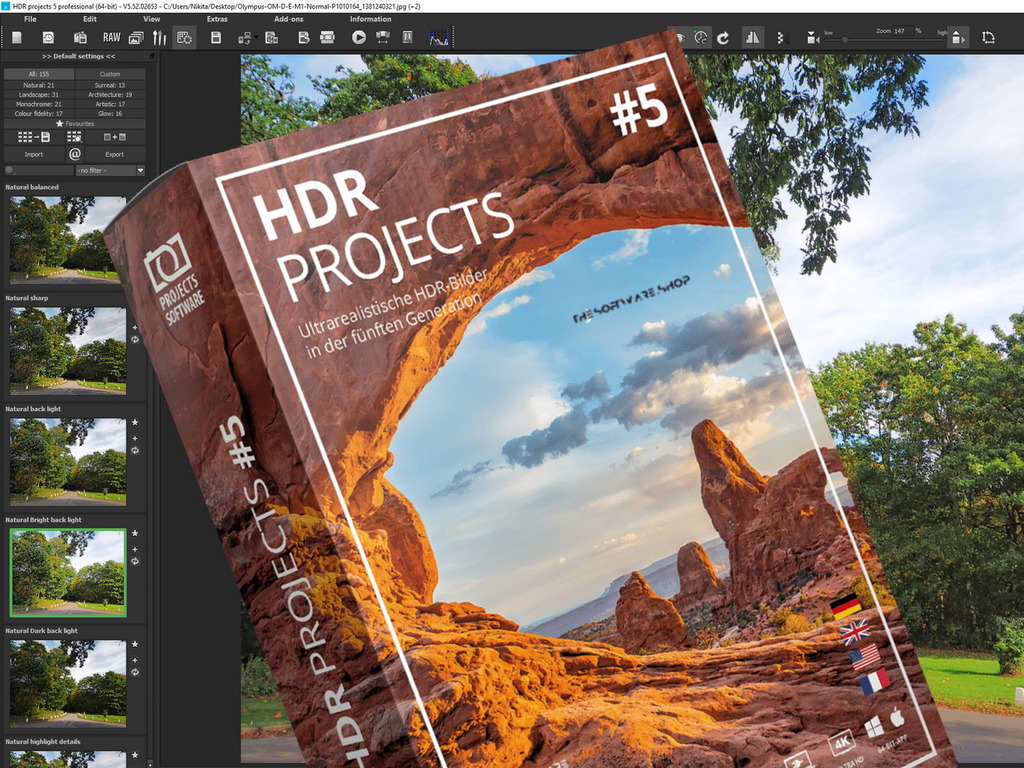Click the Default settings header button
The height and width of the screenshot is (768, 1024).
78,56
